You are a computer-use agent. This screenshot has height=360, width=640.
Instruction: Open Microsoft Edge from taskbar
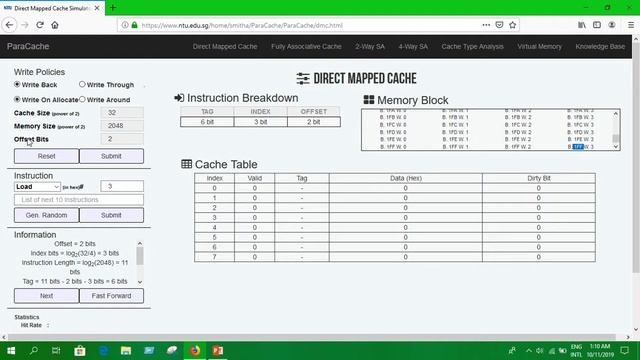[103, 351]
